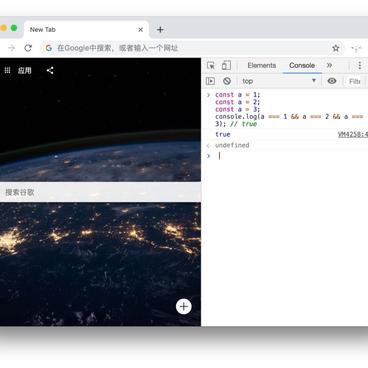Click the 'const a = 2;' code line
Screen dimensions: 368x368
(x=237, y=102)
